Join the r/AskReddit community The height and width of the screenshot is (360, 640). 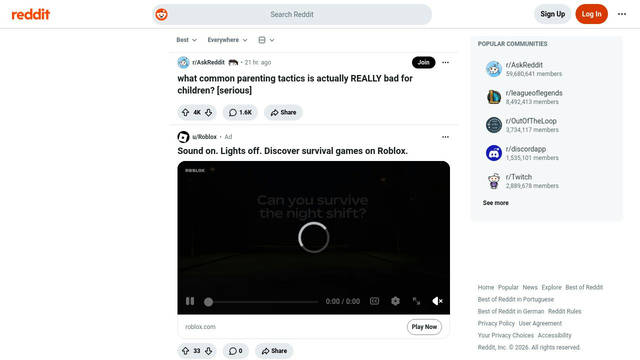[x=423, y=62]
